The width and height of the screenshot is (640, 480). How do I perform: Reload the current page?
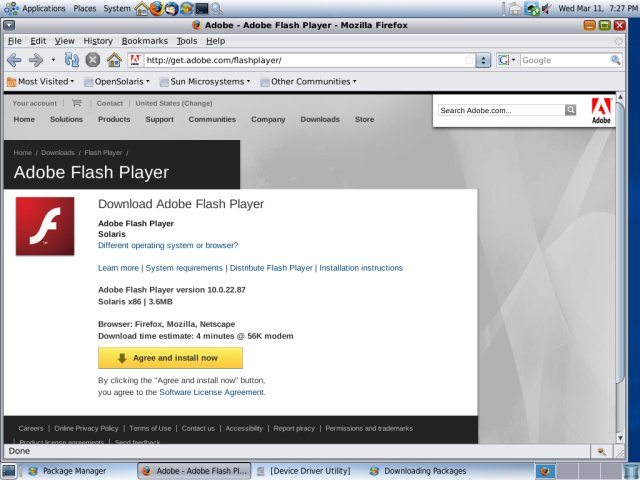pyautogui.click(x=71, y=60)
